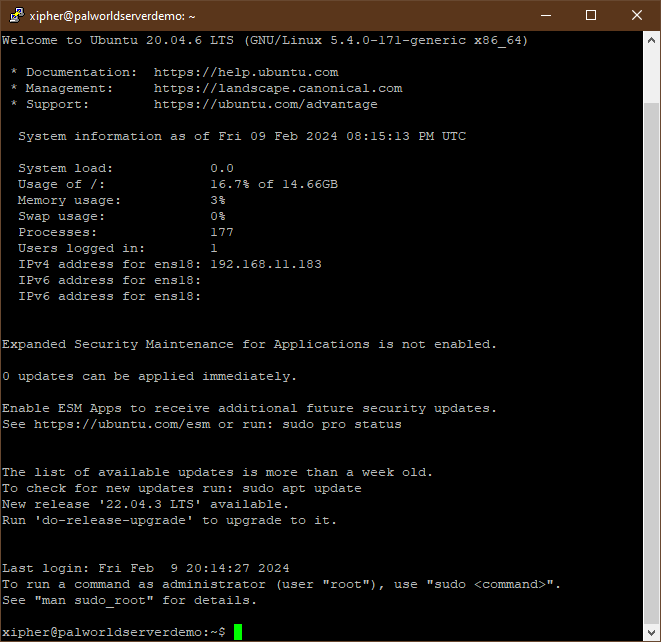661x642 pixels.
Task: Click the scrollbar down arrow
Action: [651, 632]
